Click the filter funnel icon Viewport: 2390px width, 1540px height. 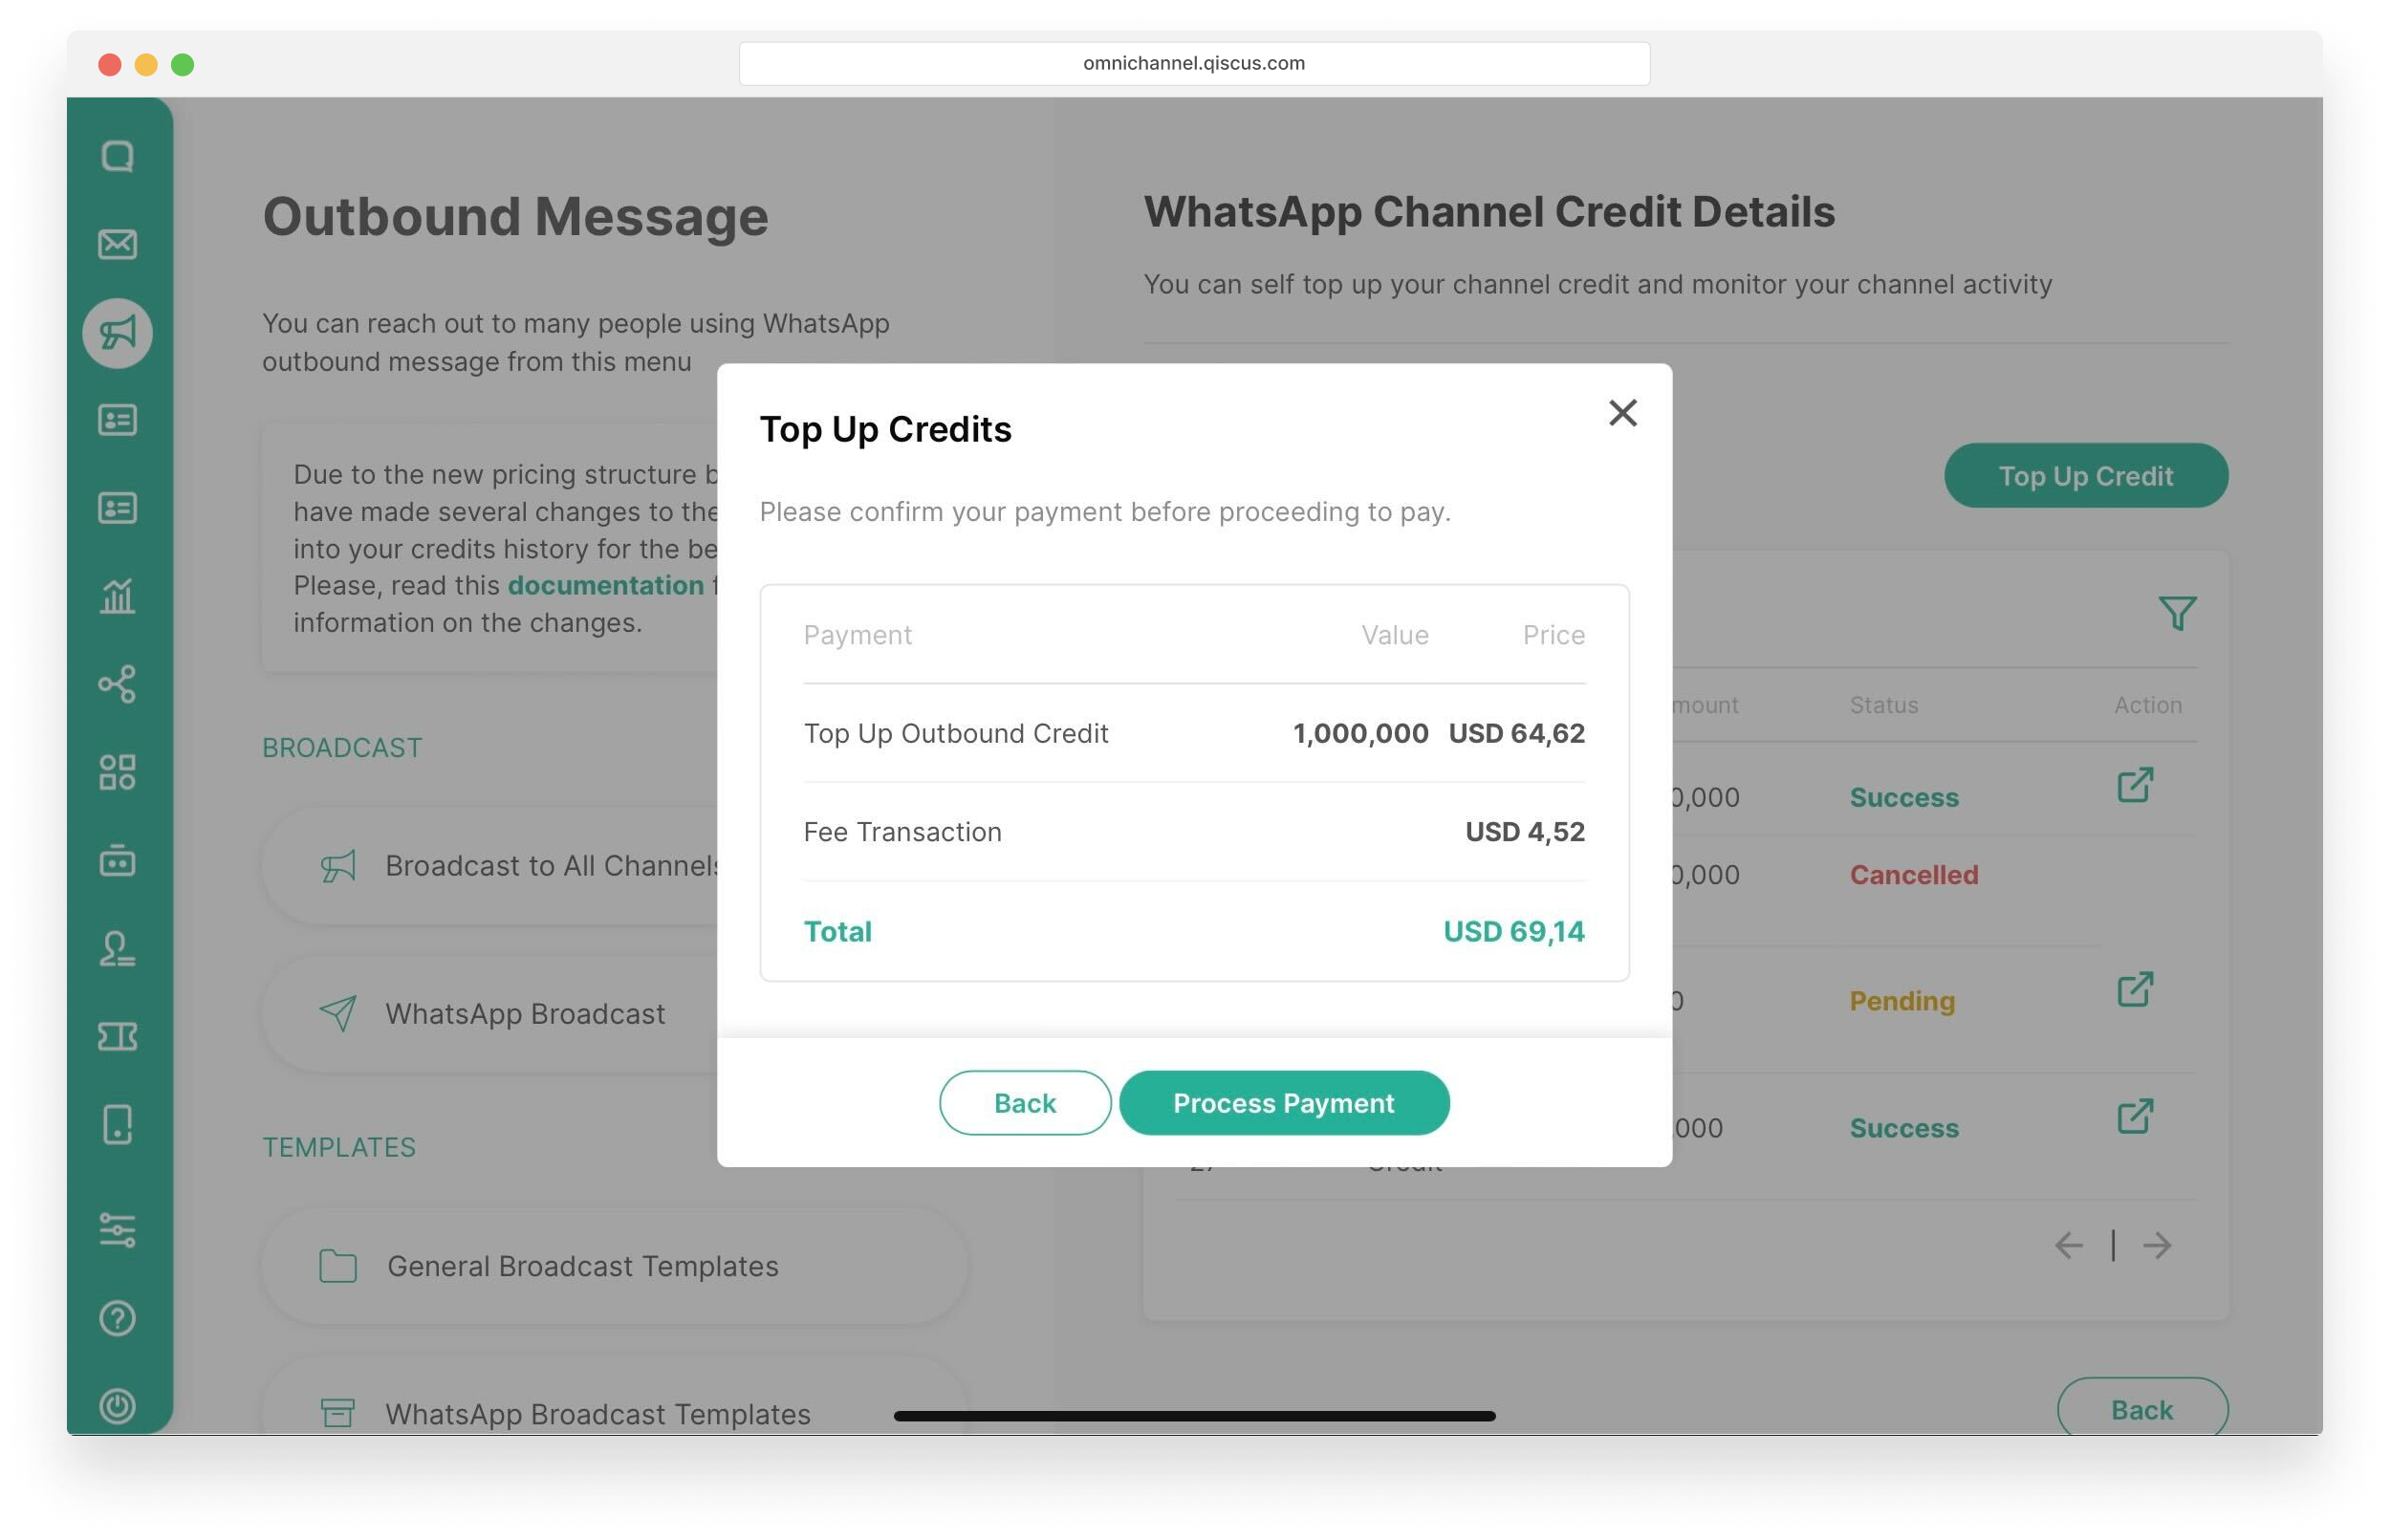point(2176,613)
